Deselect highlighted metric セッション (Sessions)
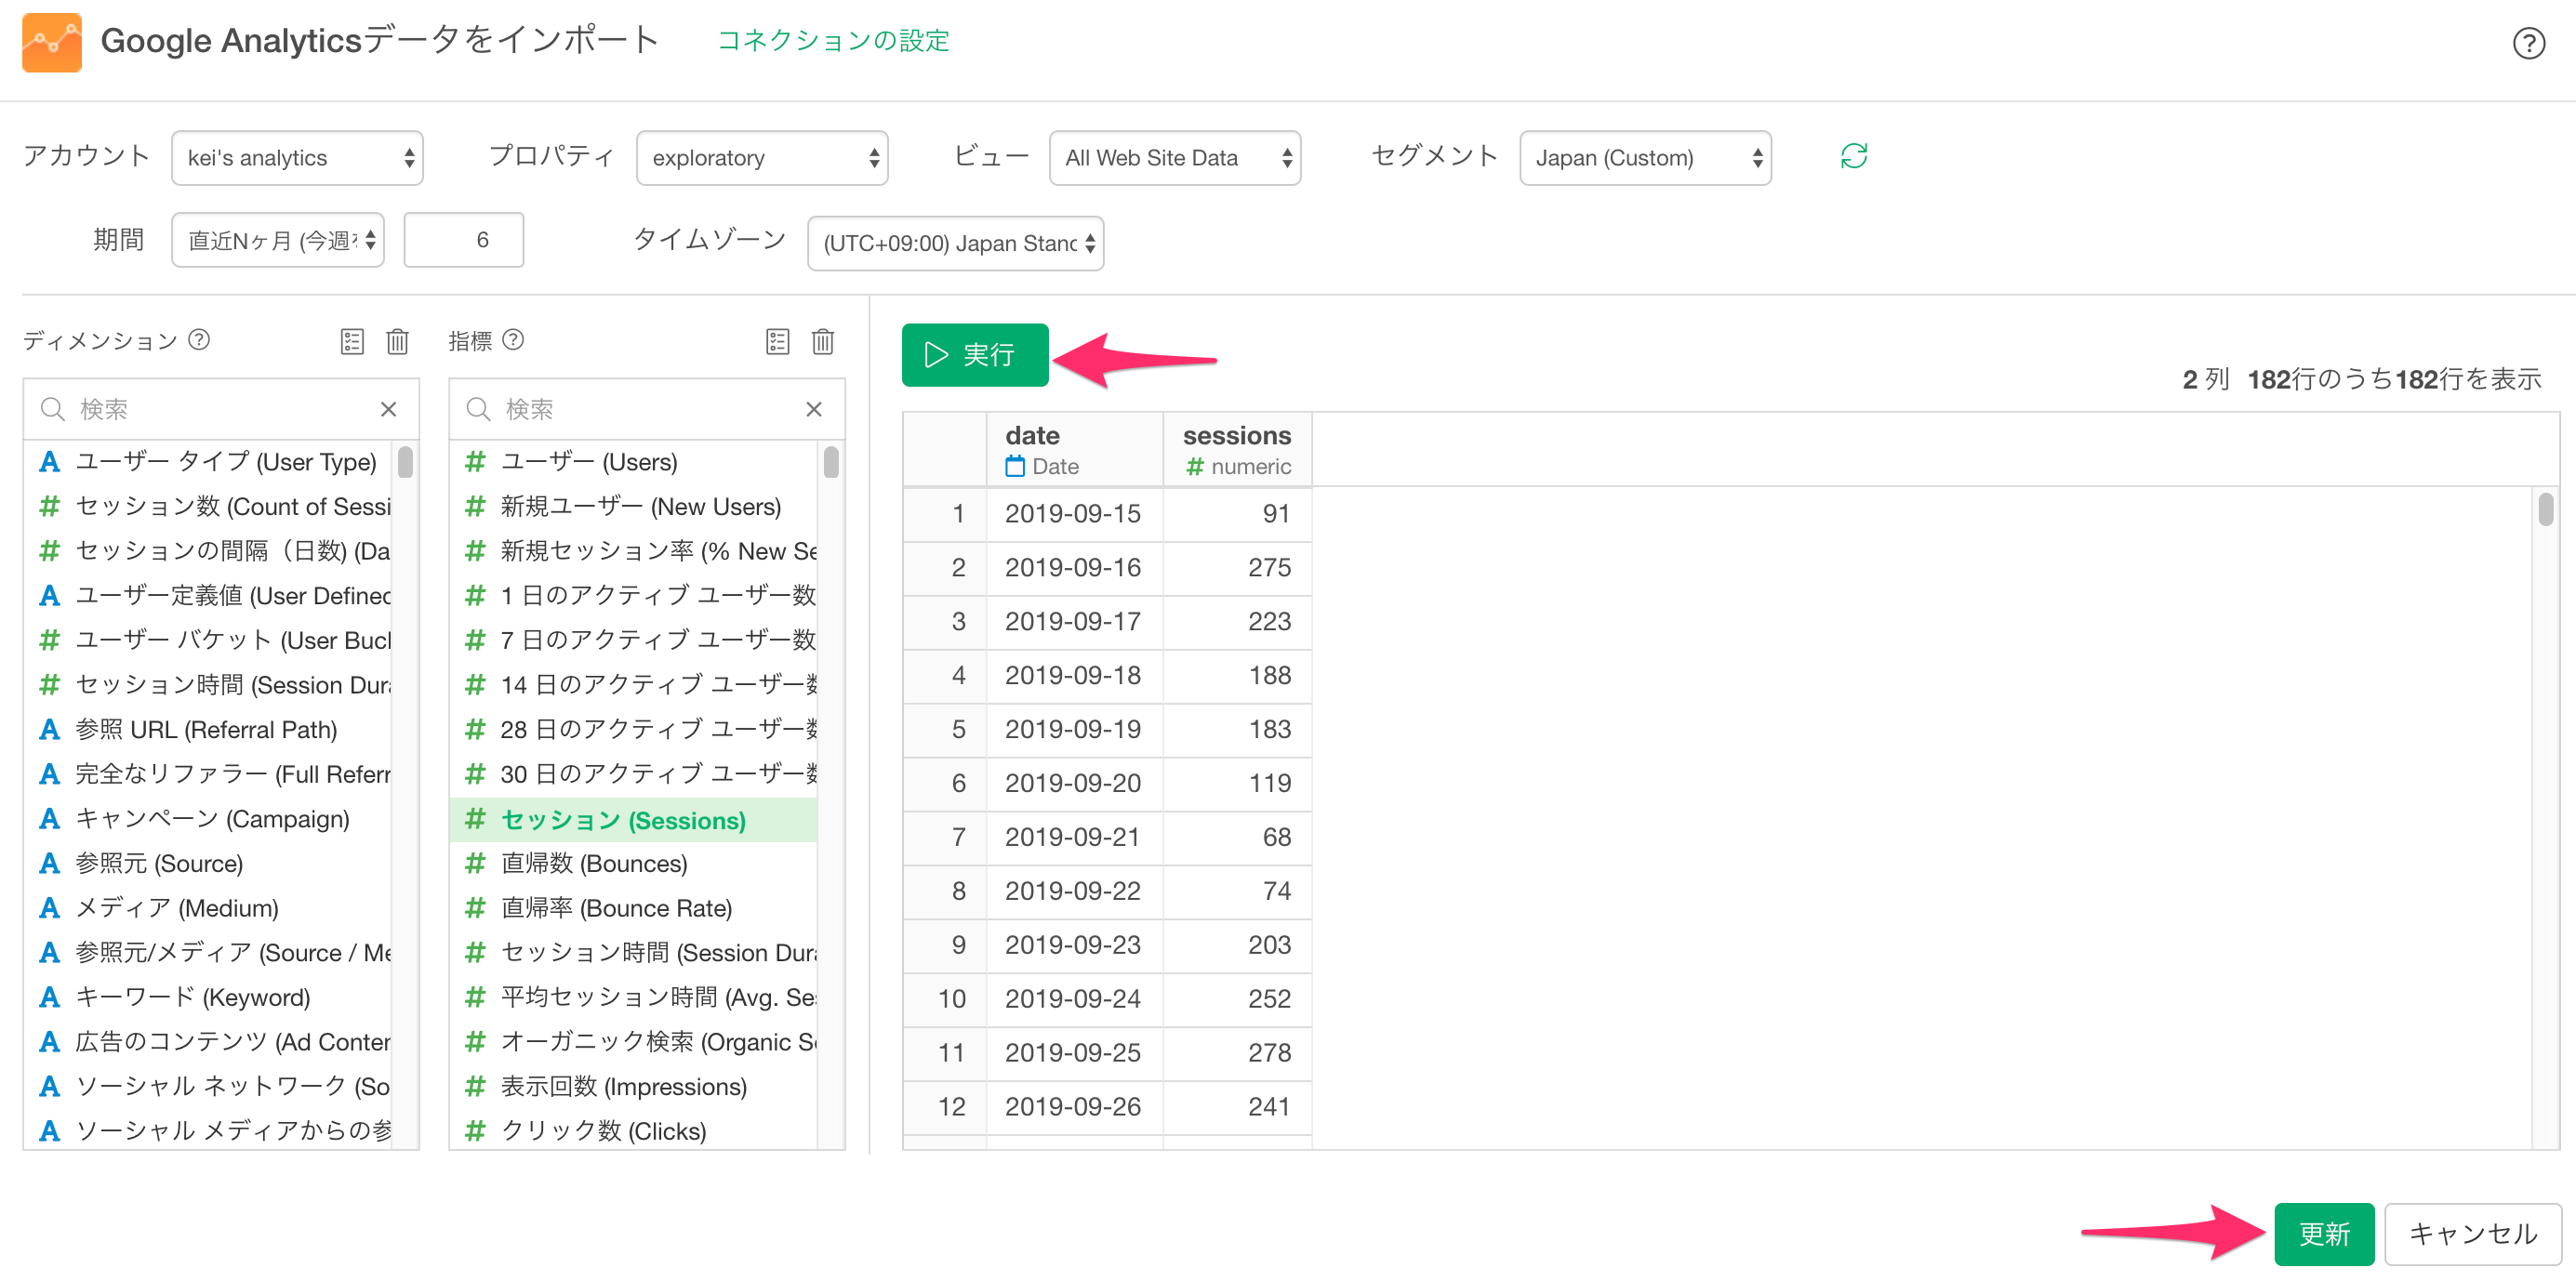The height and width of the screenshot is (1281, 2576). [635, 820]
